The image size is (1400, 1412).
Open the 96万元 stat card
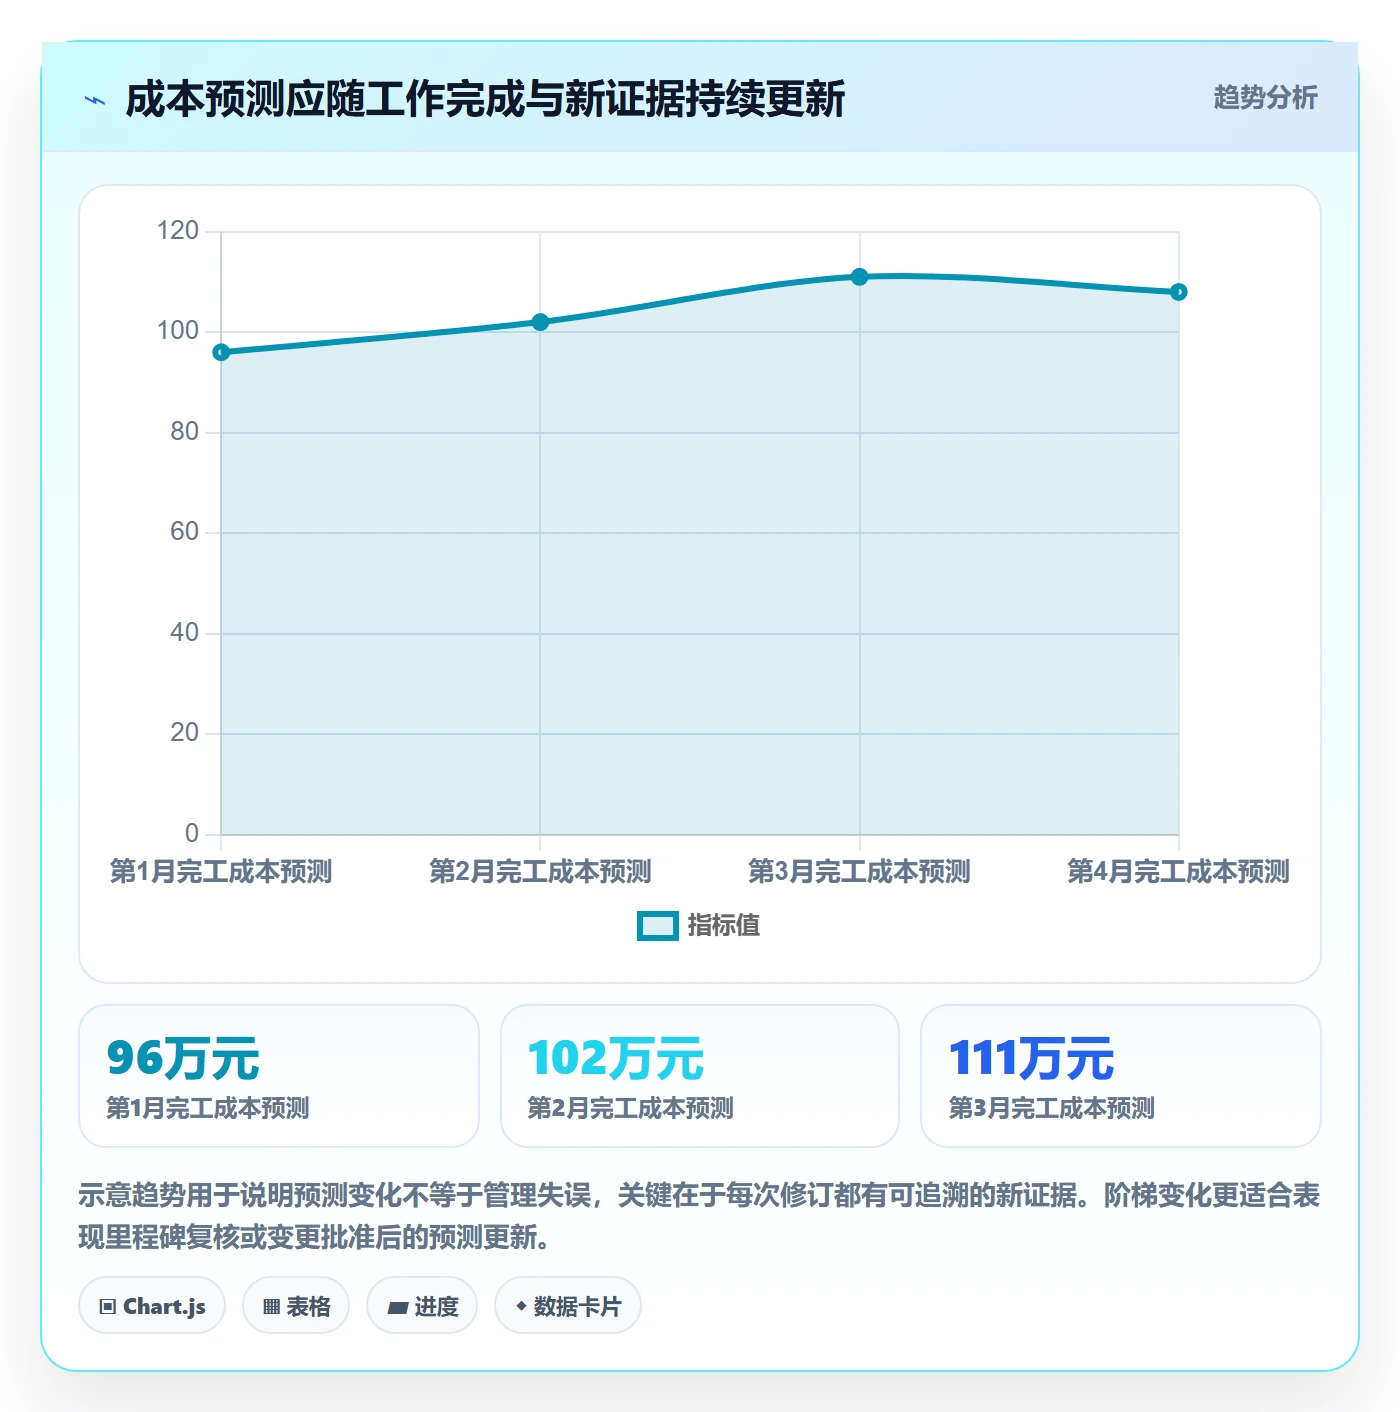279,1076
